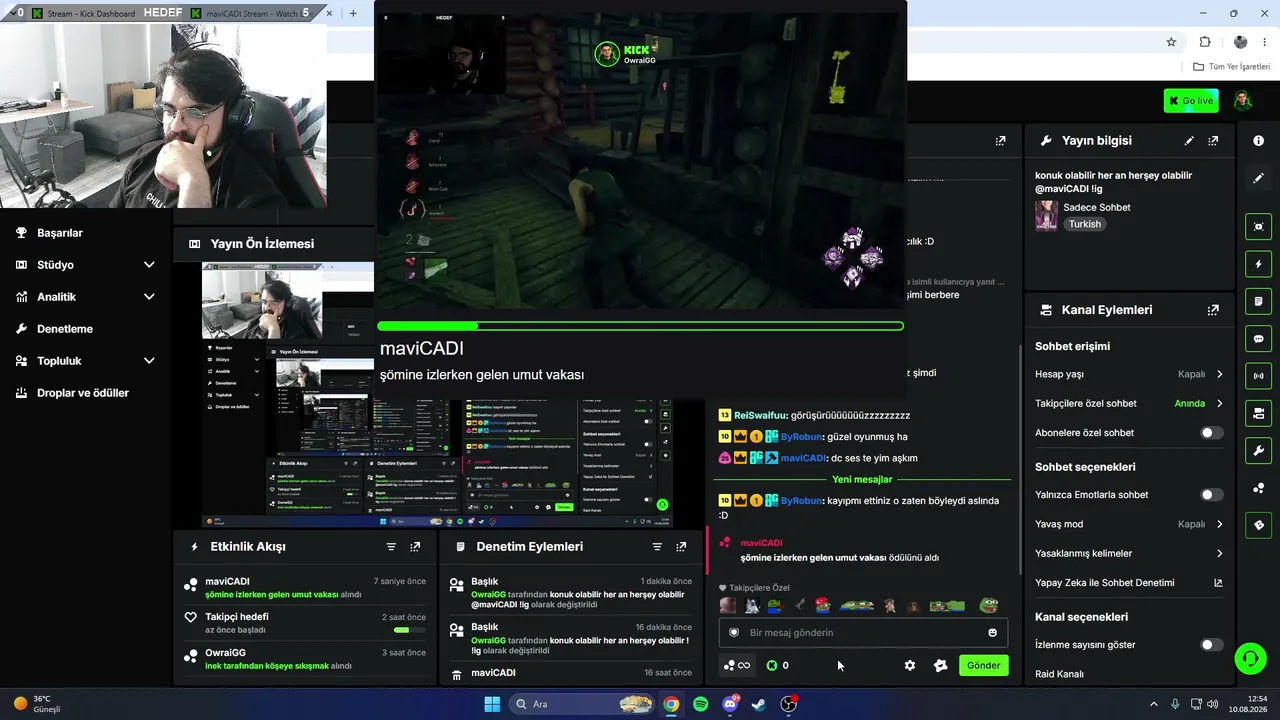The image size is (1280, 720).
Task: Open Yapay Zeka ile Sohbet Denetimi link
Action: click(1129, 583)
